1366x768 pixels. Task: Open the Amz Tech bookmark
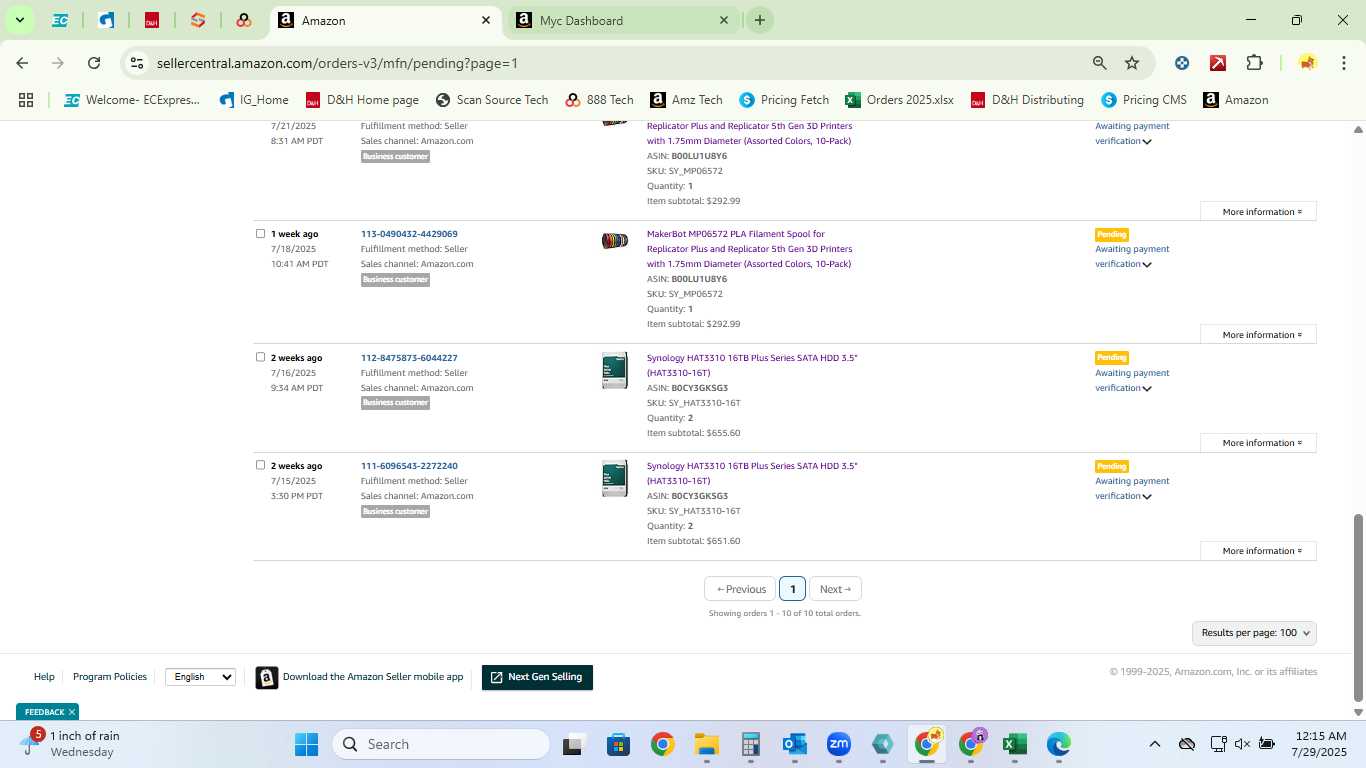tap(686, 100)
